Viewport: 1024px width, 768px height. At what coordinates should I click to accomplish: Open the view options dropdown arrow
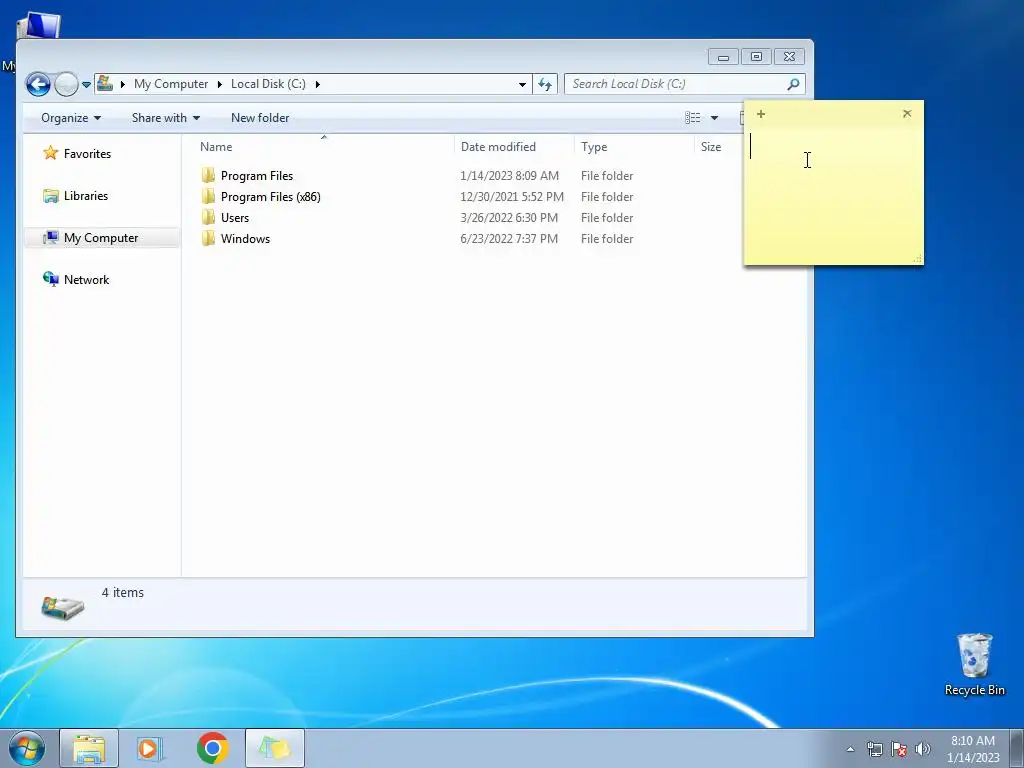714,118
